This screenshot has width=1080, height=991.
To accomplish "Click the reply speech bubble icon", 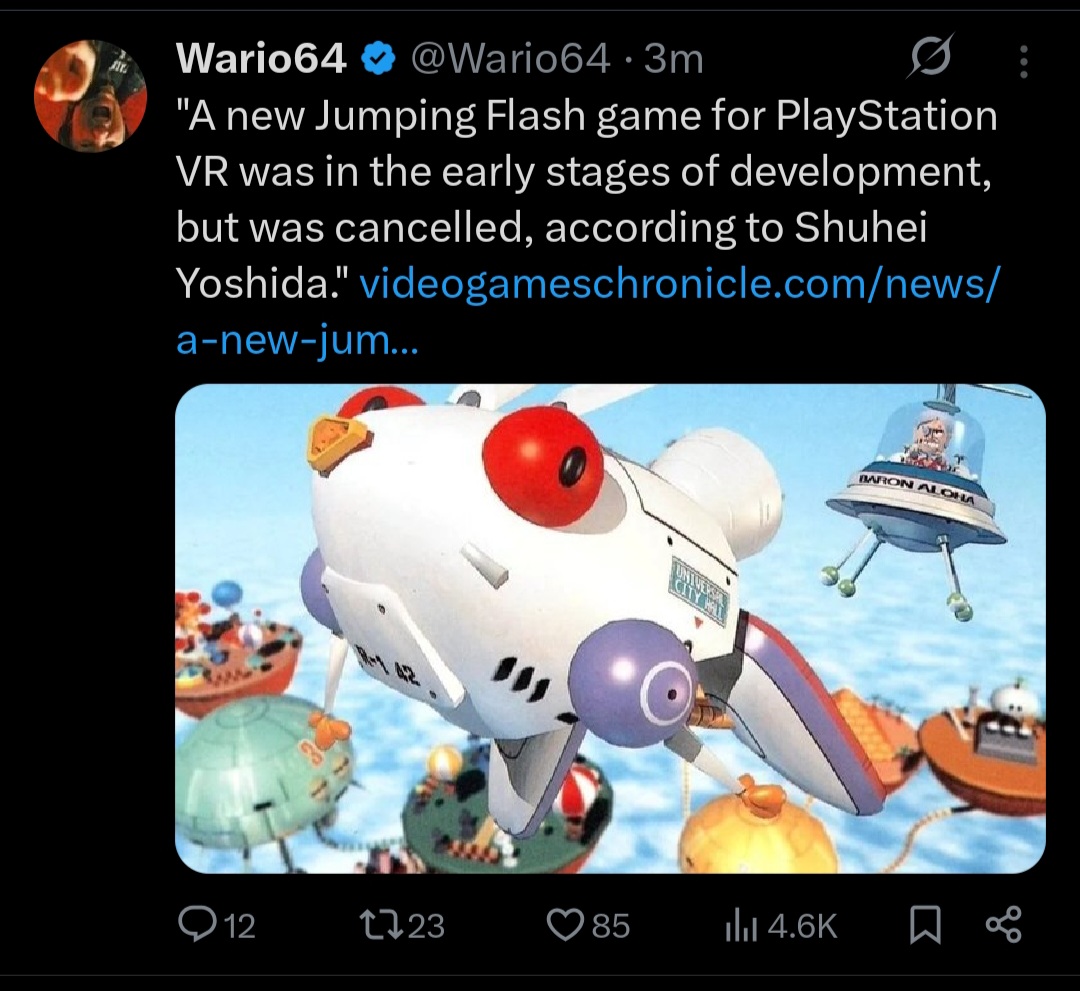I will tap(196, 925).
